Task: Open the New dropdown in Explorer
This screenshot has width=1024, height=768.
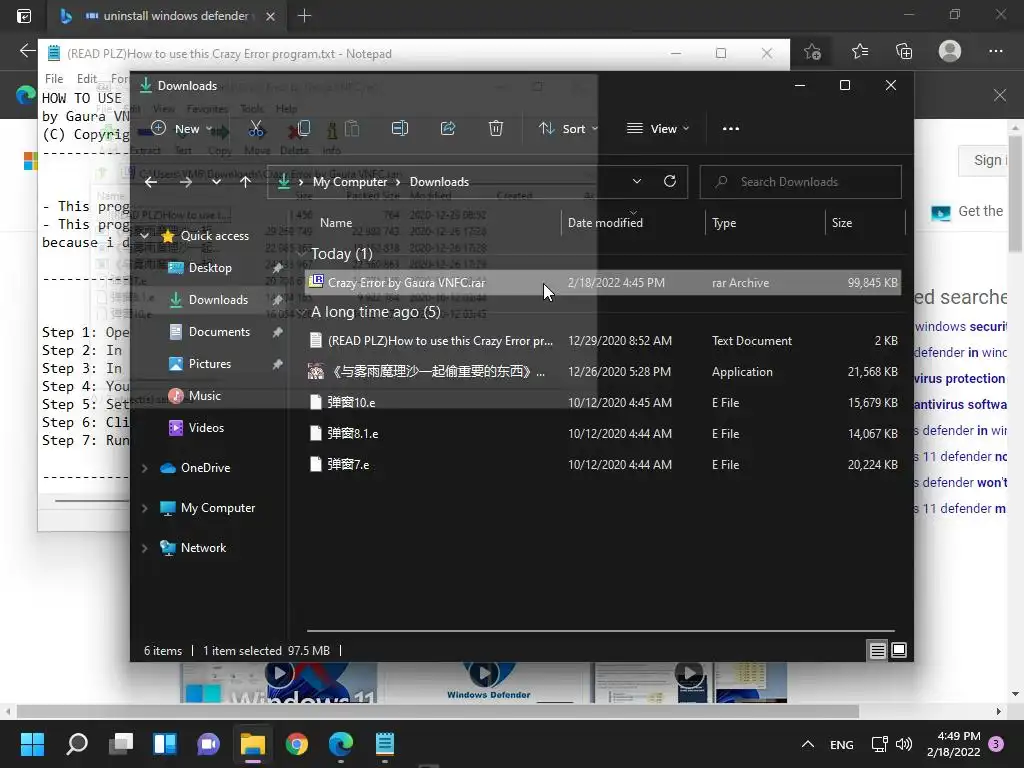Action: tap(182, 129)
